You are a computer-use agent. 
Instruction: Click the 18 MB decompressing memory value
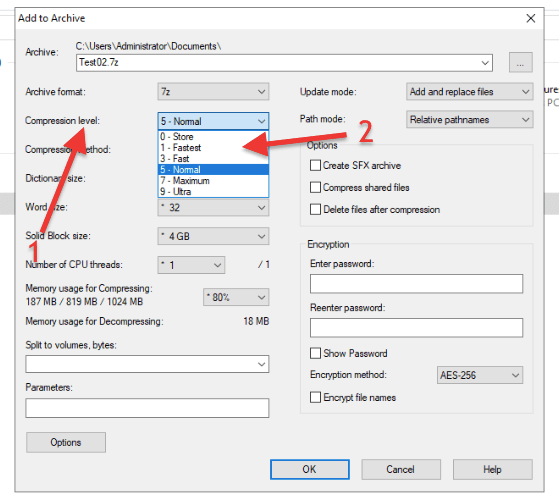(256, 321)
